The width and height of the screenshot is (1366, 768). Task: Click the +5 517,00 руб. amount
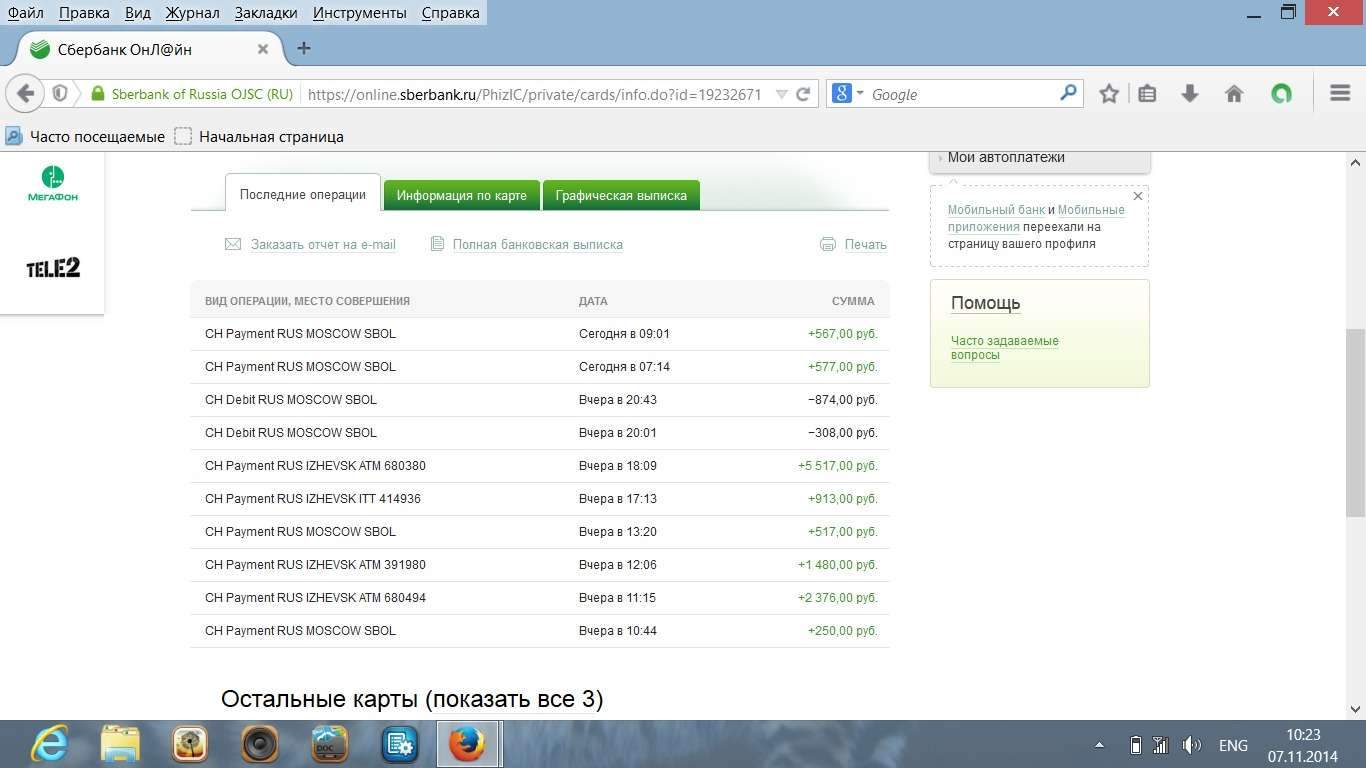click(837, 466)
